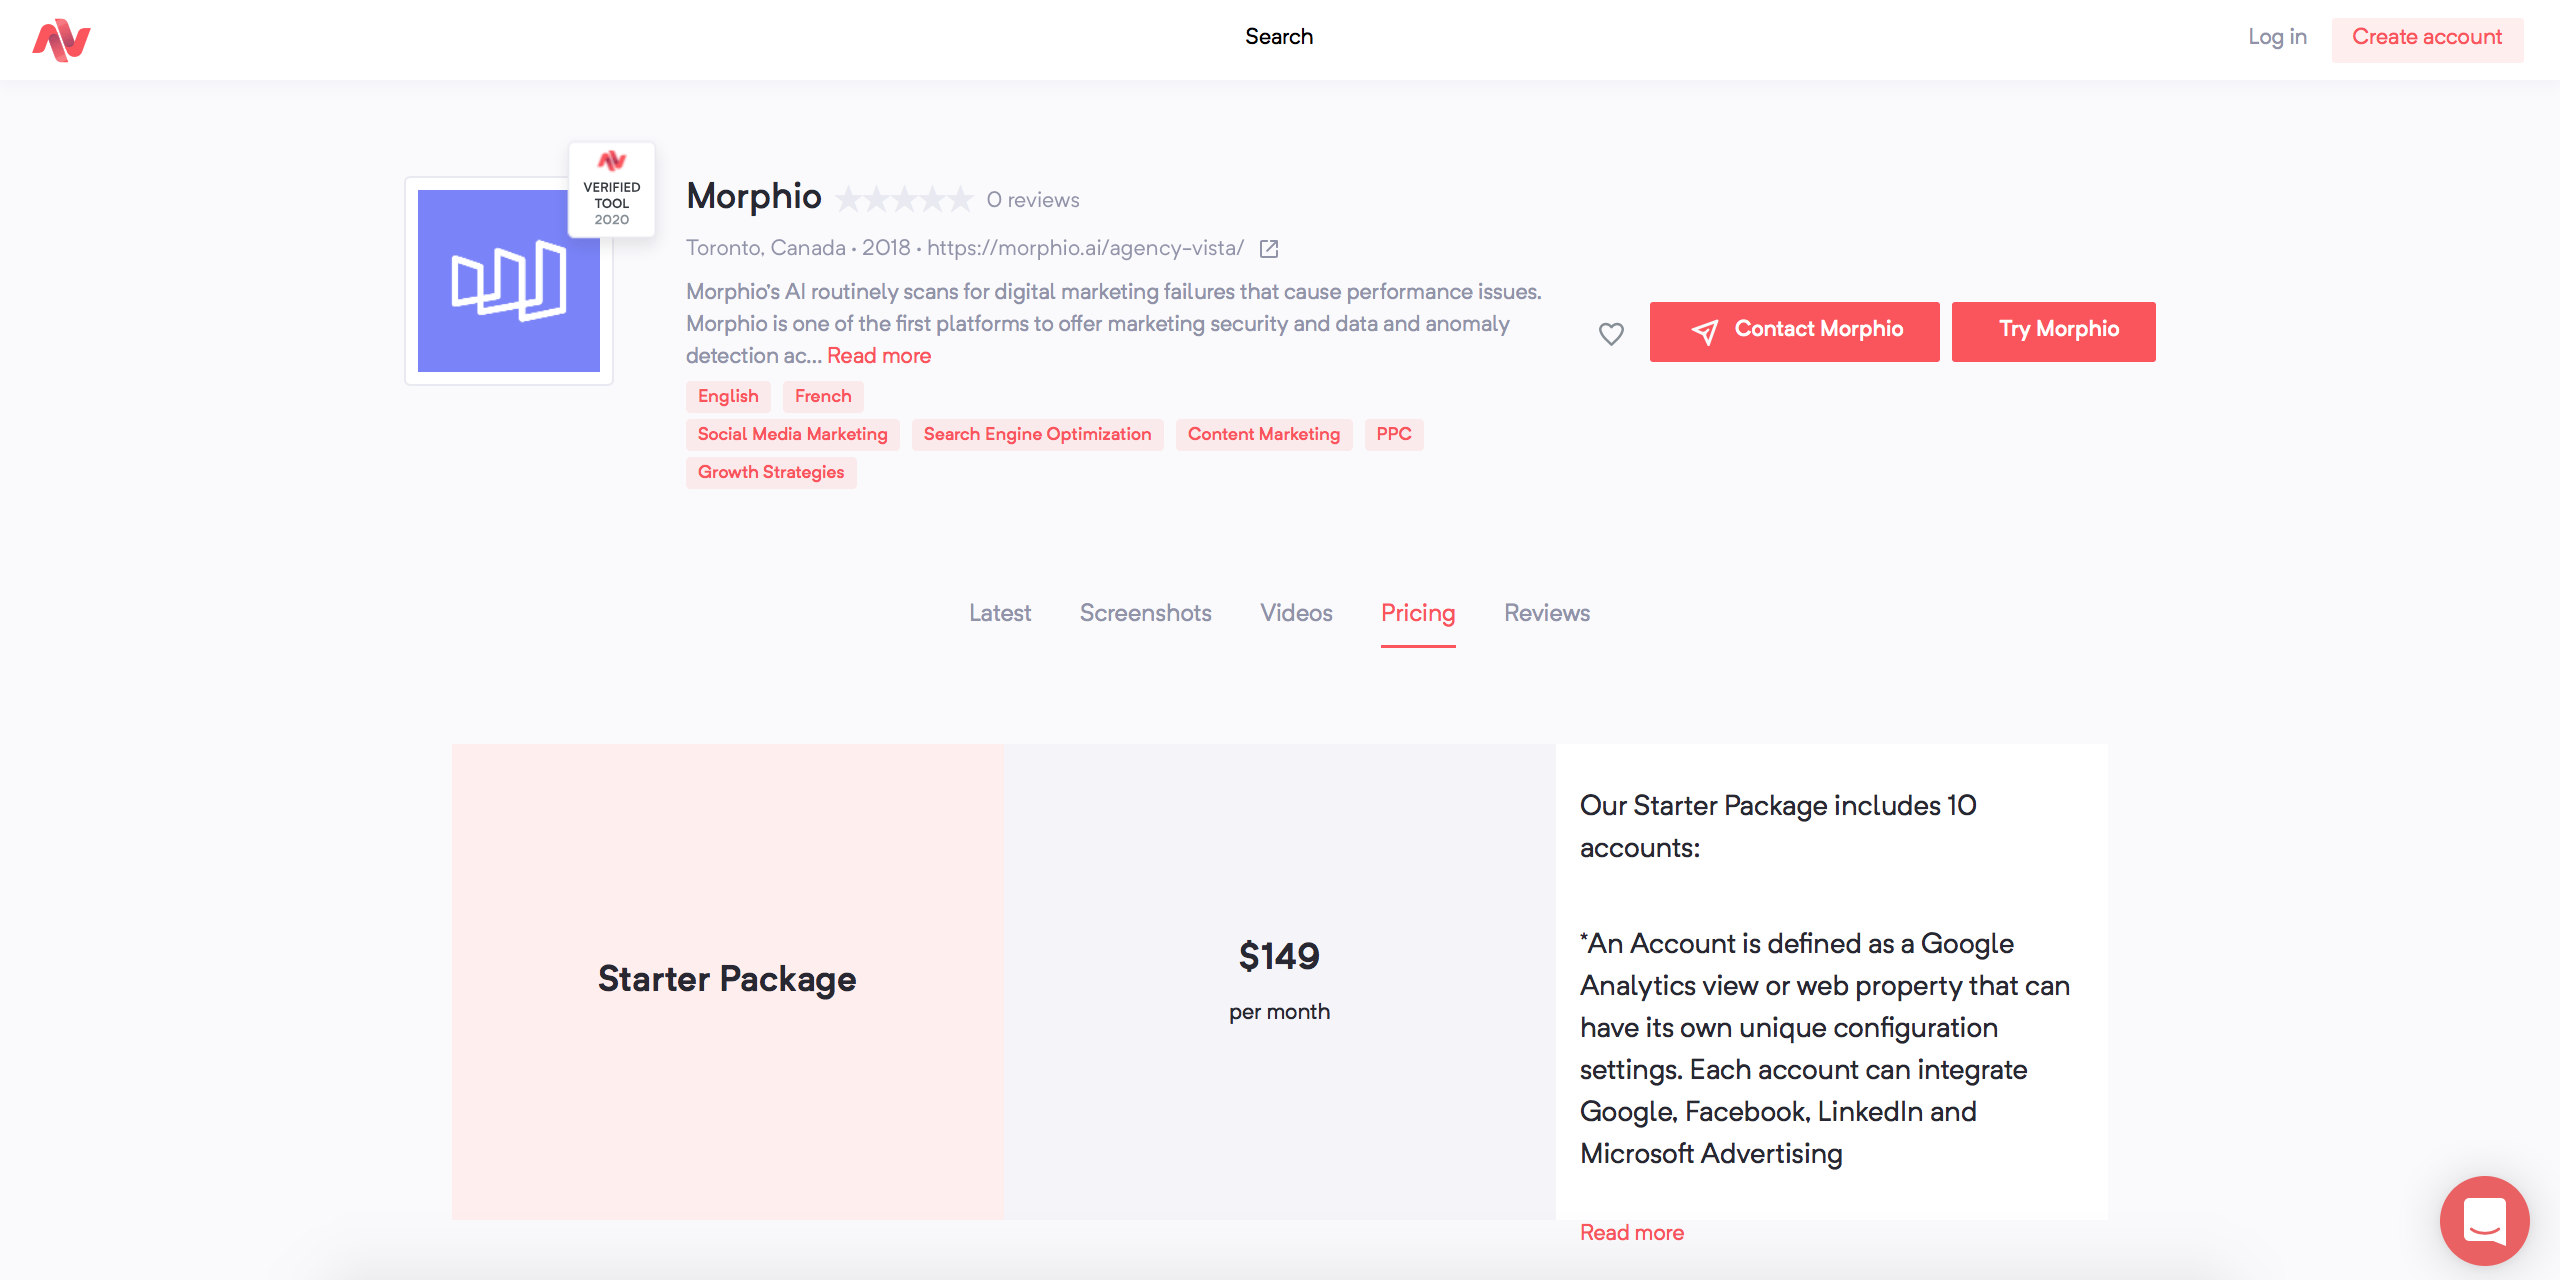Click the Verified Tool 2020 badge
Image resolution: width=2560 pixels, height=1280 pixels.
click(612, 190)
